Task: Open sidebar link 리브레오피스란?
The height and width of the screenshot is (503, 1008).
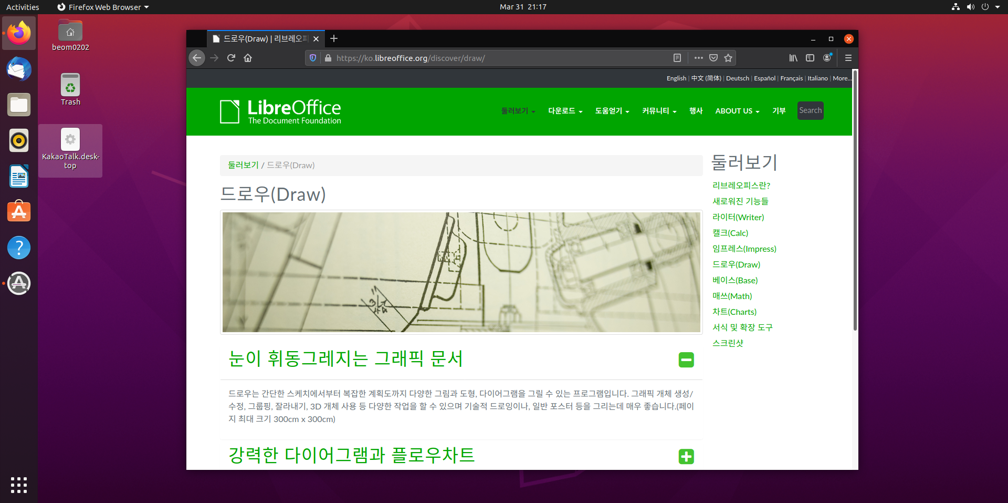Action: click(741, 186)
